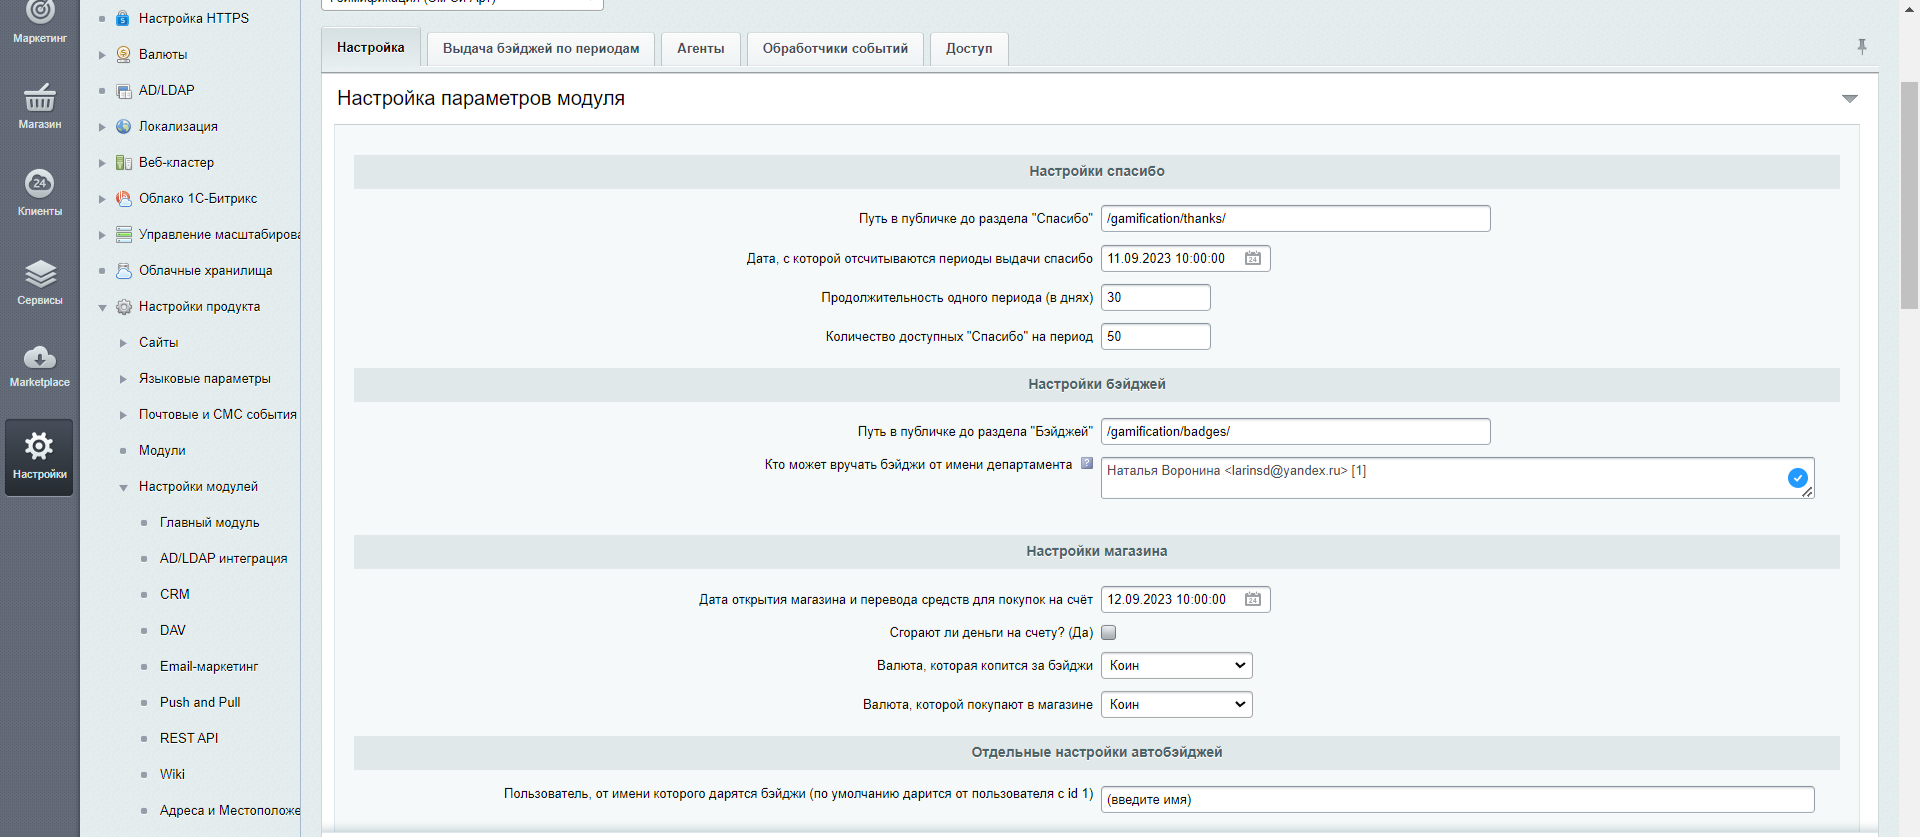Viewport: 1920px width, 837px height.
Task: Open calendar for shop opening date
Action: coord(1252,600)
